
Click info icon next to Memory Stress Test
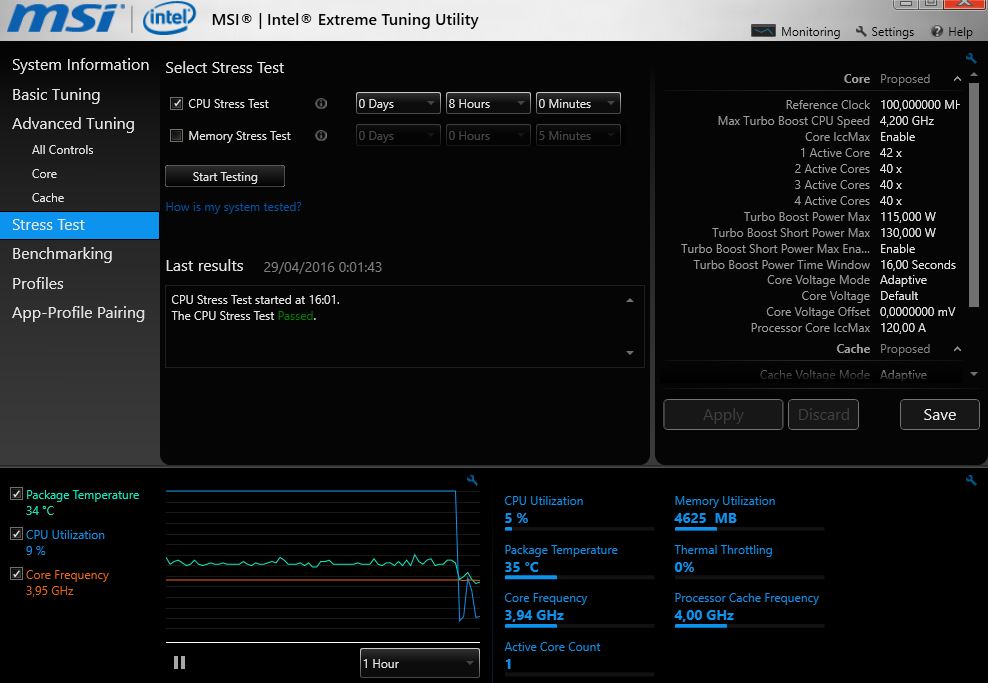(x=321, y=136)
